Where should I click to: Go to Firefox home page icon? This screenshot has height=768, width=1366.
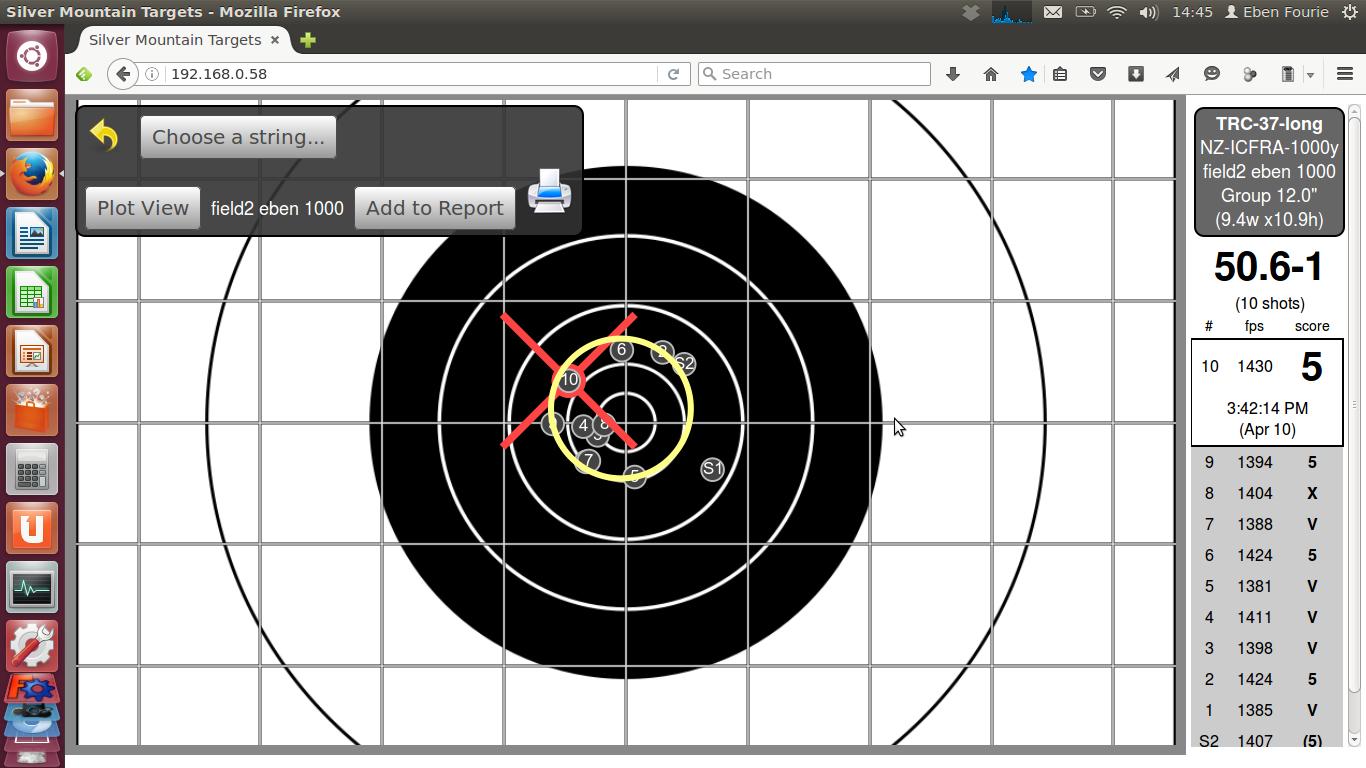[991, 74]
